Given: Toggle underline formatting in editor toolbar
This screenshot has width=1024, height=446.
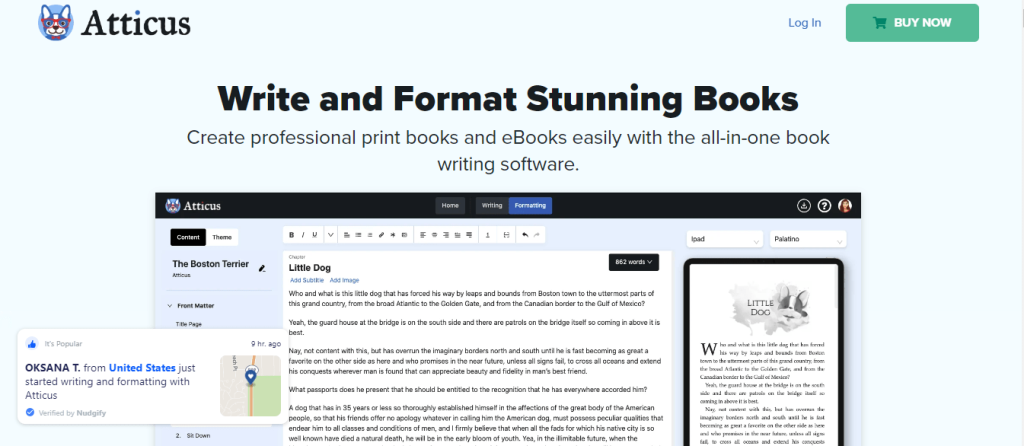Looking at the screenshot, I should tap(315, 234).
